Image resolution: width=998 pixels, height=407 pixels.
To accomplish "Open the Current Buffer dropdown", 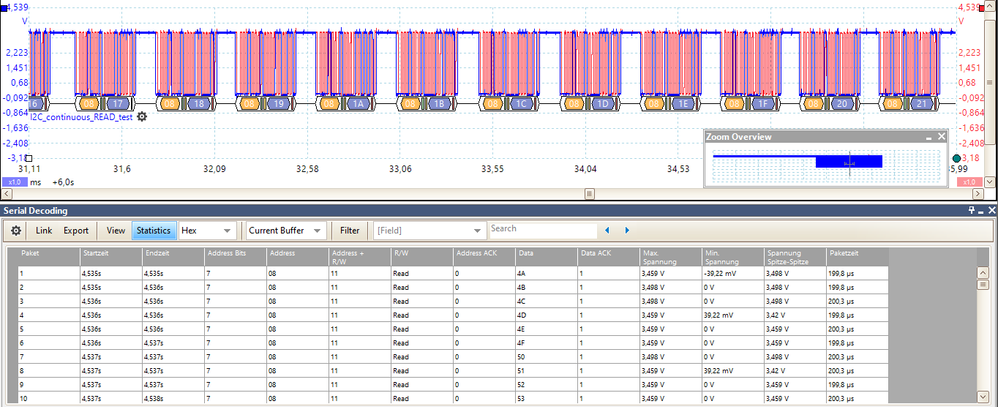I will click(x=286, y=231).
